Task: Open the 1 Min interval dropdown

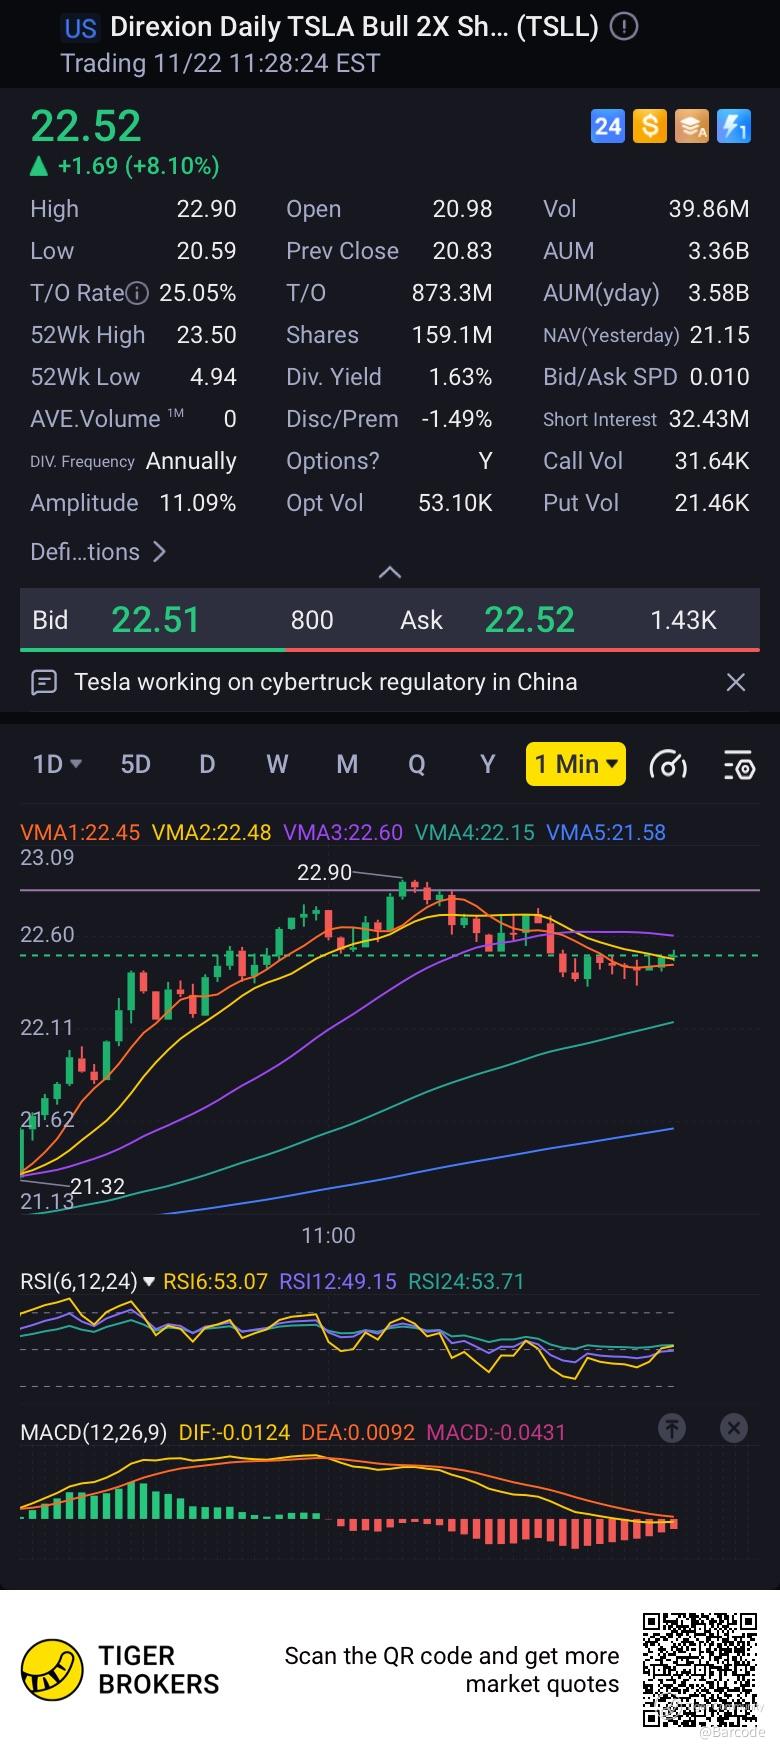Action: 576,764
